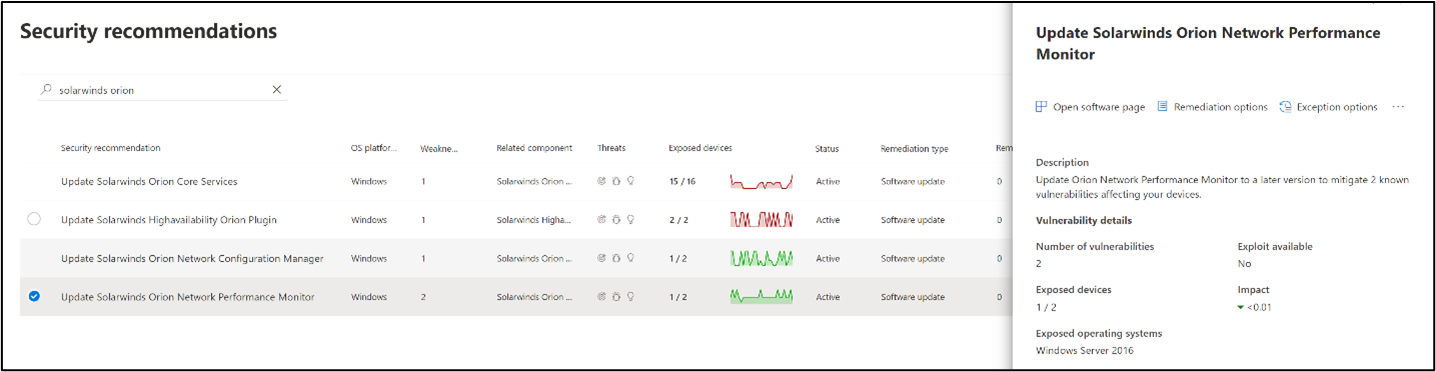Click the bug exploit icon for Network Performance Monitor
This screenshot has width=1436, height=372.
point(616,297)
